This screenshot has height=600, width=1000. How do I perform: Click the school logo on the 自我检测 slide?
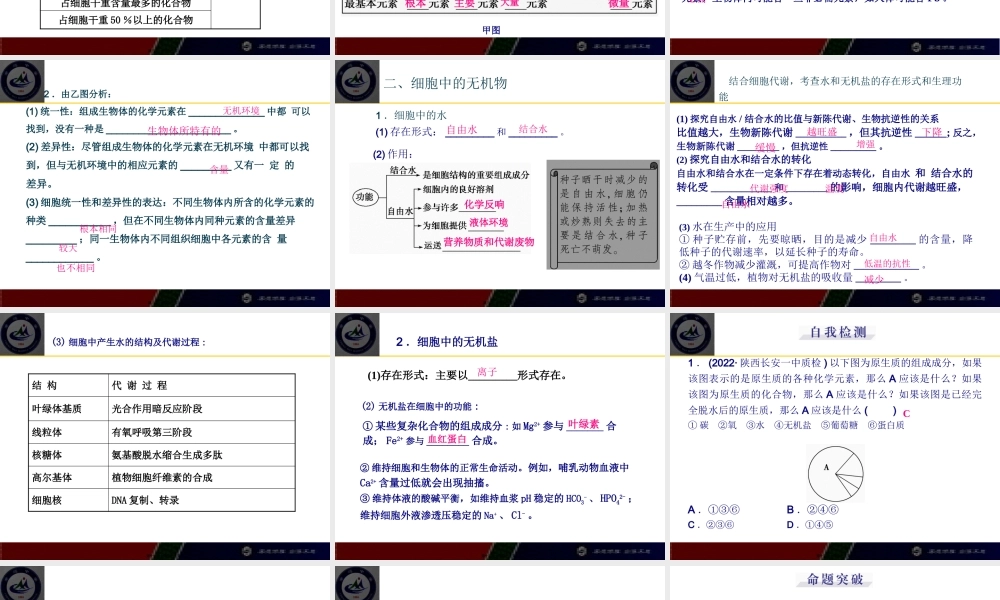click(x=692, y=334)
